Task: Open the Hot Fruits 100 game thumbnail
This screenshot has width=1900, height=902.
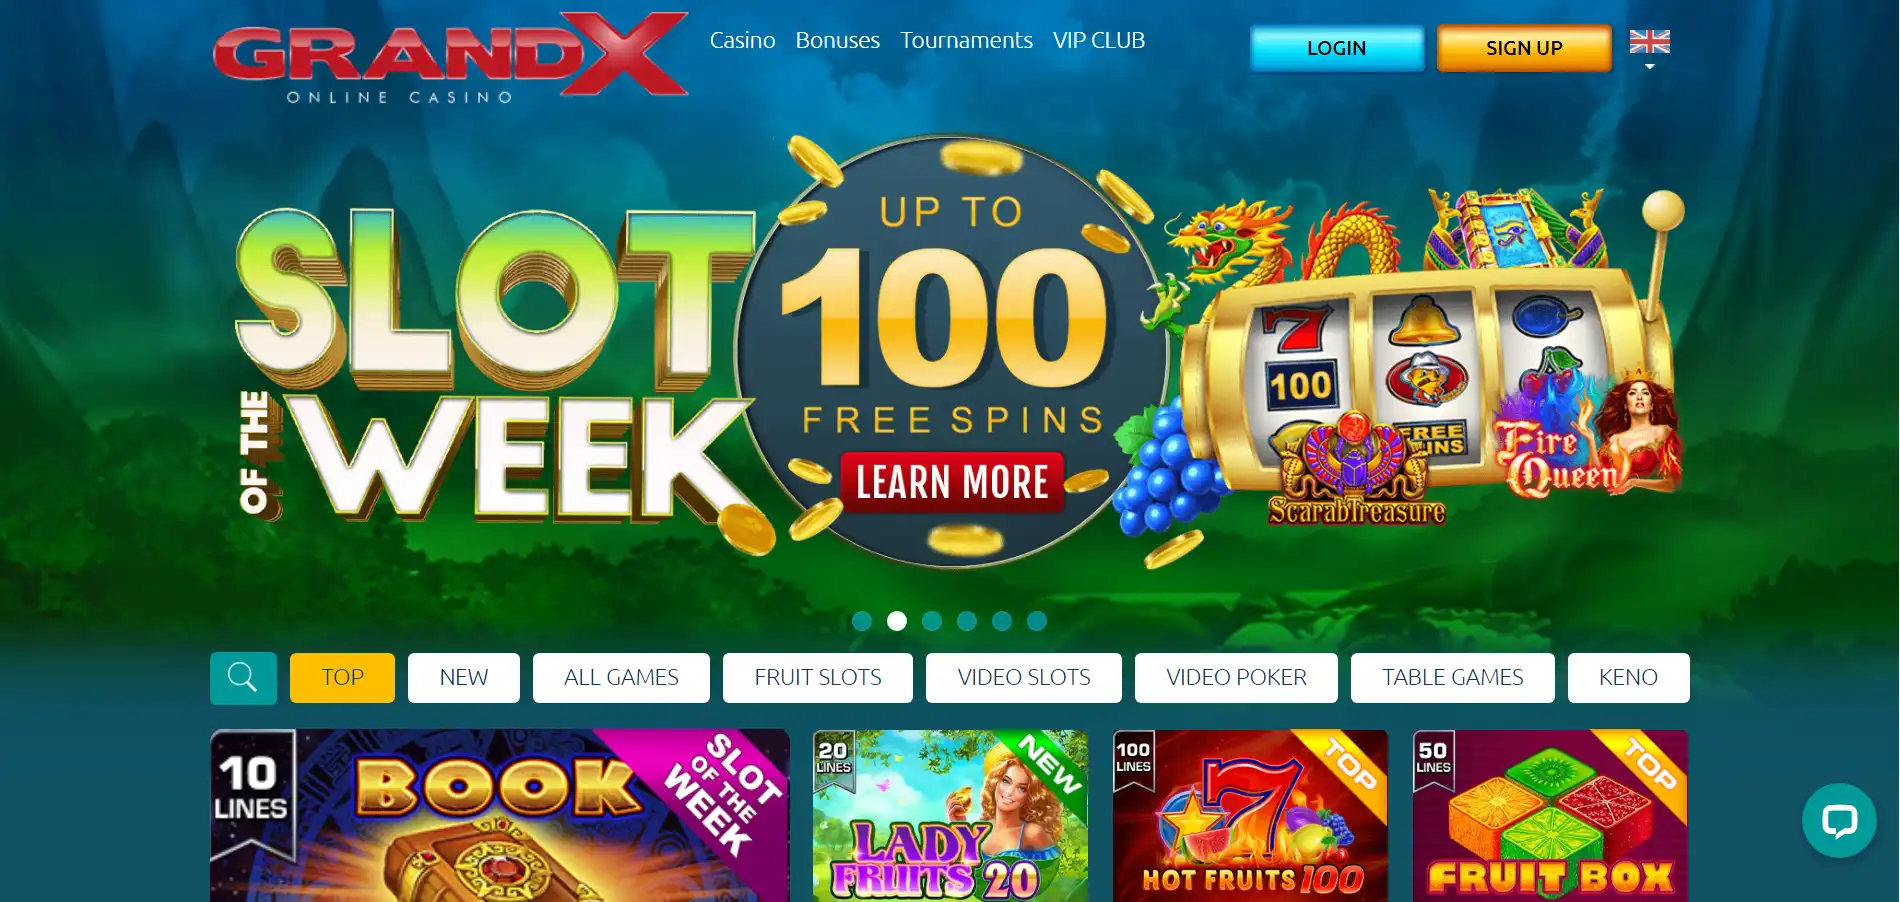Action: [1250, 816]
